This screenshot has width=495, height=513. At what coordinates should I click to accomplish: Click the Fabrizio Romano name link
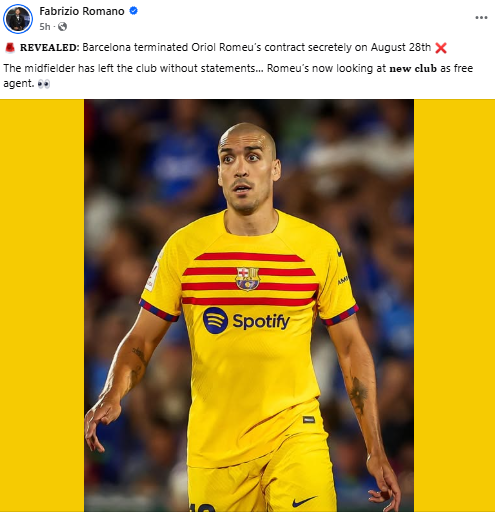[x=82, y=11]
